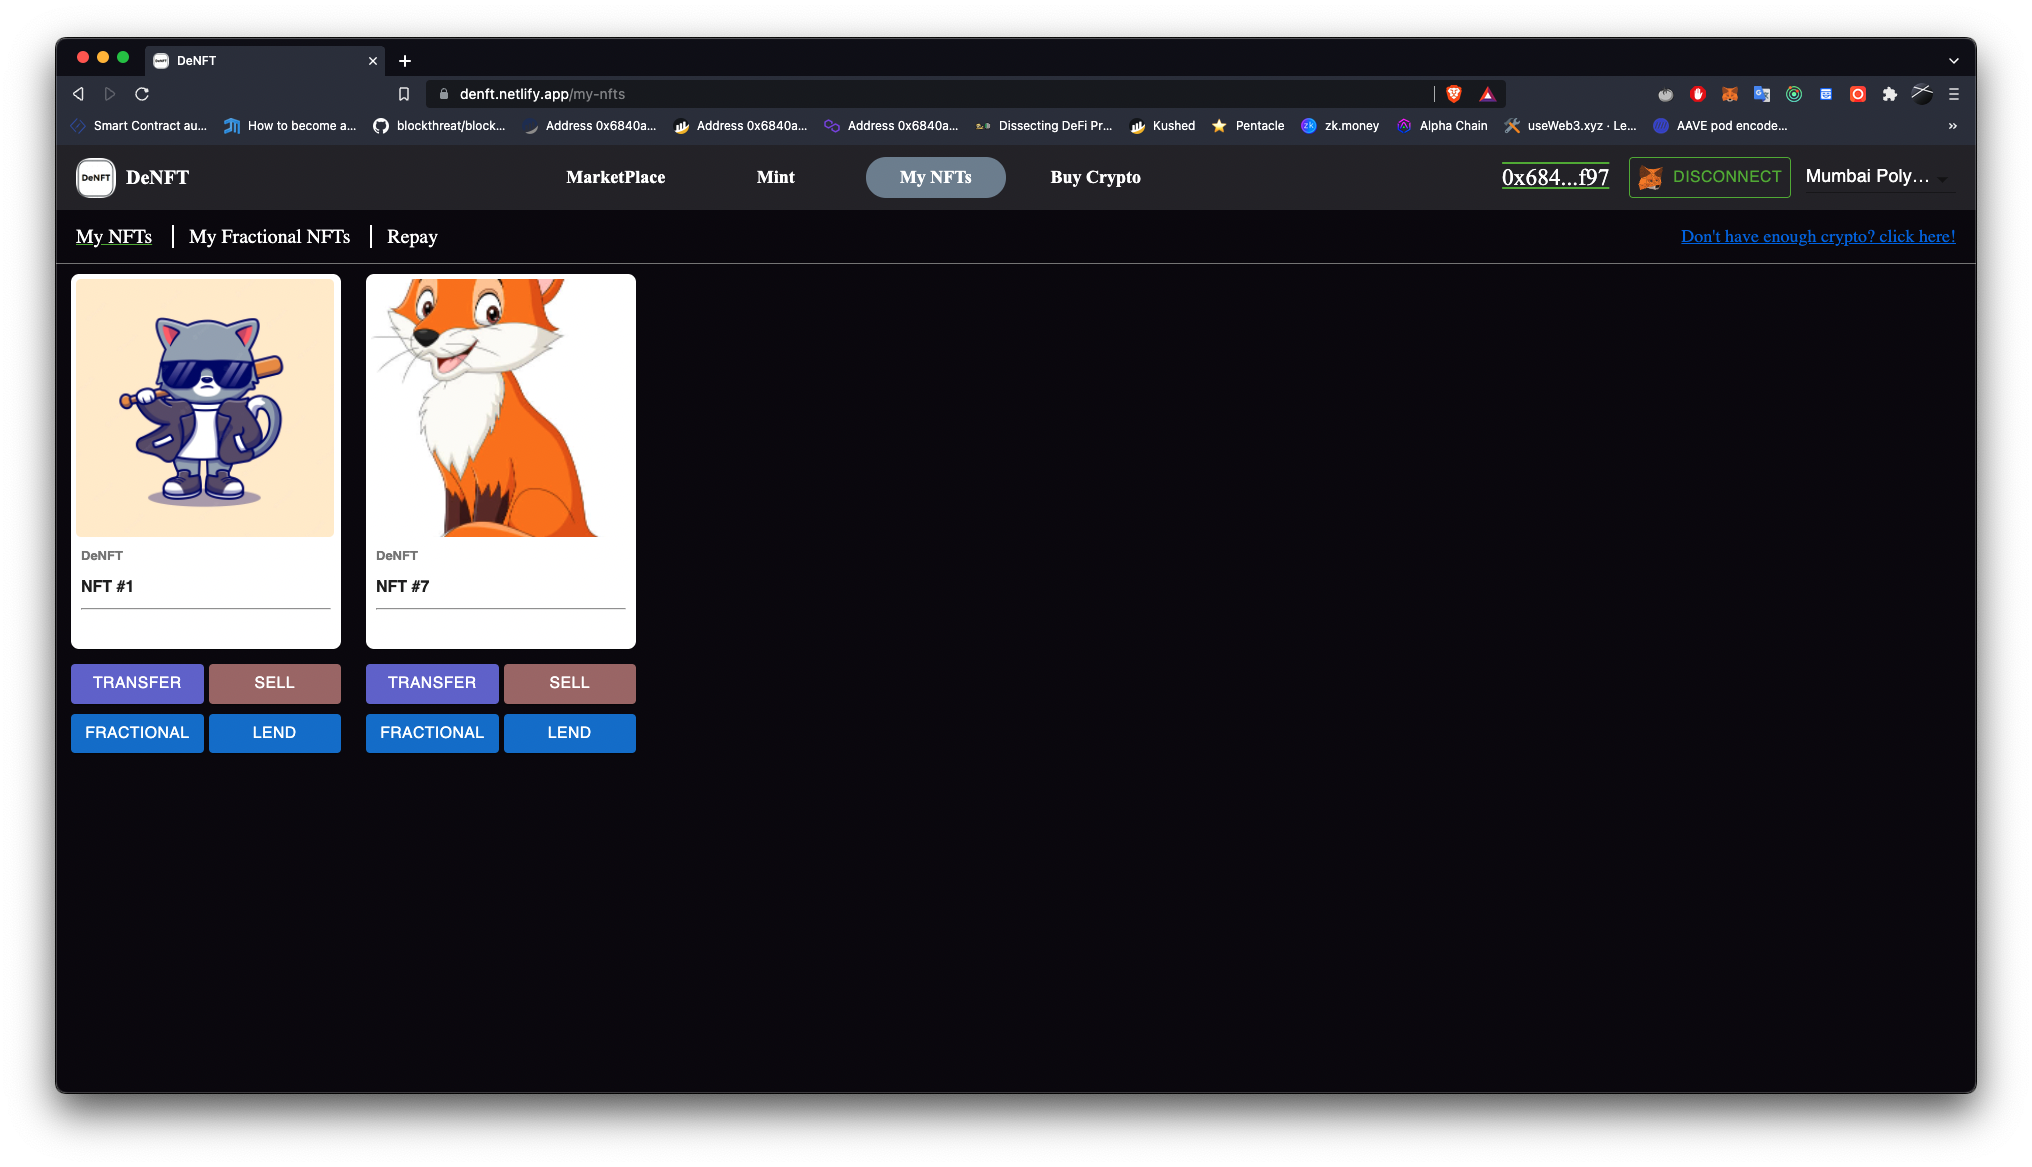
Task: Click the Brave Shields lion icon
Action: pos(1454,94)
